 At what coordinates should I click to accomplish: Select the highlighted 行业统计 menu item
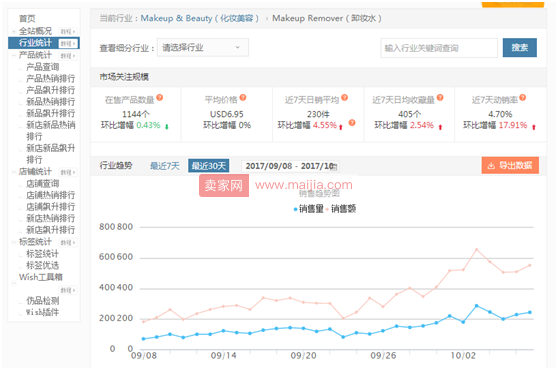click(35, 43)
